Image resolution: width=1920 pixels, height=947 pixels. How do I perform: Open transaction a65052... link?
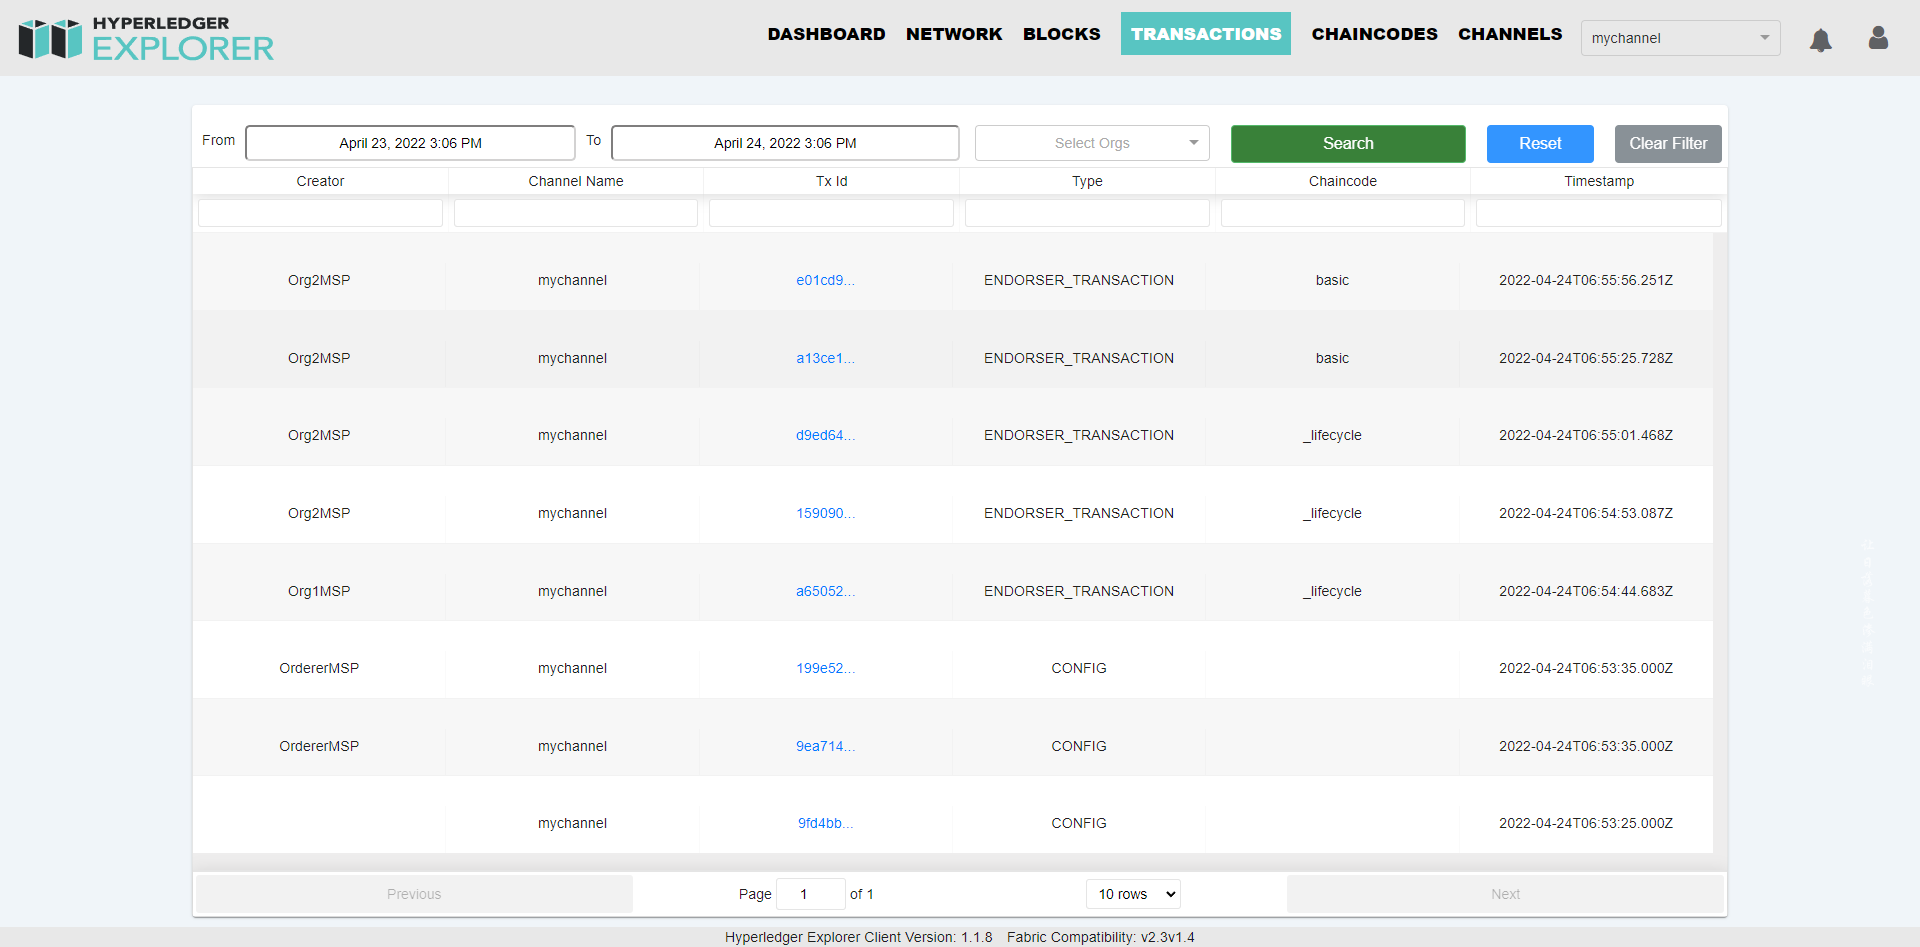pyautogui.click(x=825, y=591)
